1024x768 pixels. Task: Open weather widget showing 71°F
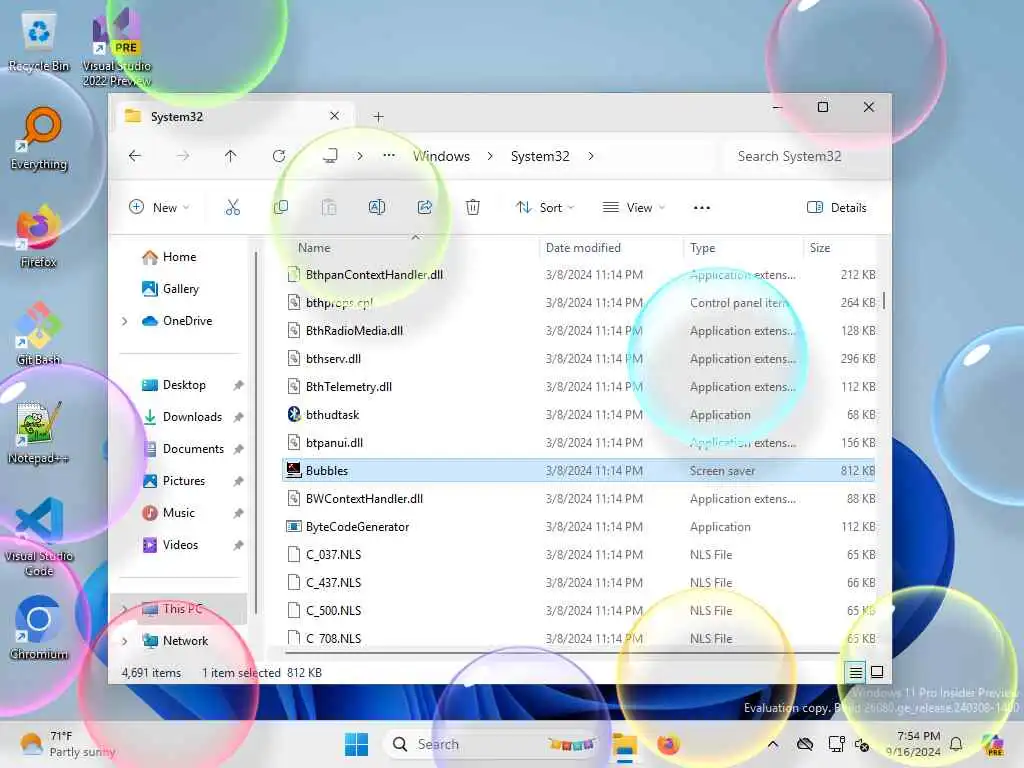click(x=68, y=744)
